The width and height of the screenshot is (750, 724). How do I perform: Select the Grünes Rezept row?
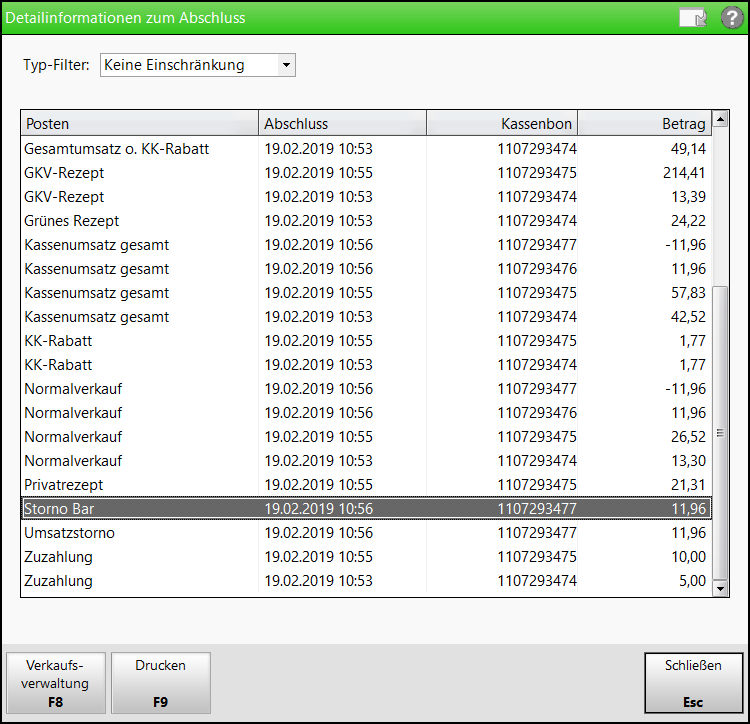[366, 221]
